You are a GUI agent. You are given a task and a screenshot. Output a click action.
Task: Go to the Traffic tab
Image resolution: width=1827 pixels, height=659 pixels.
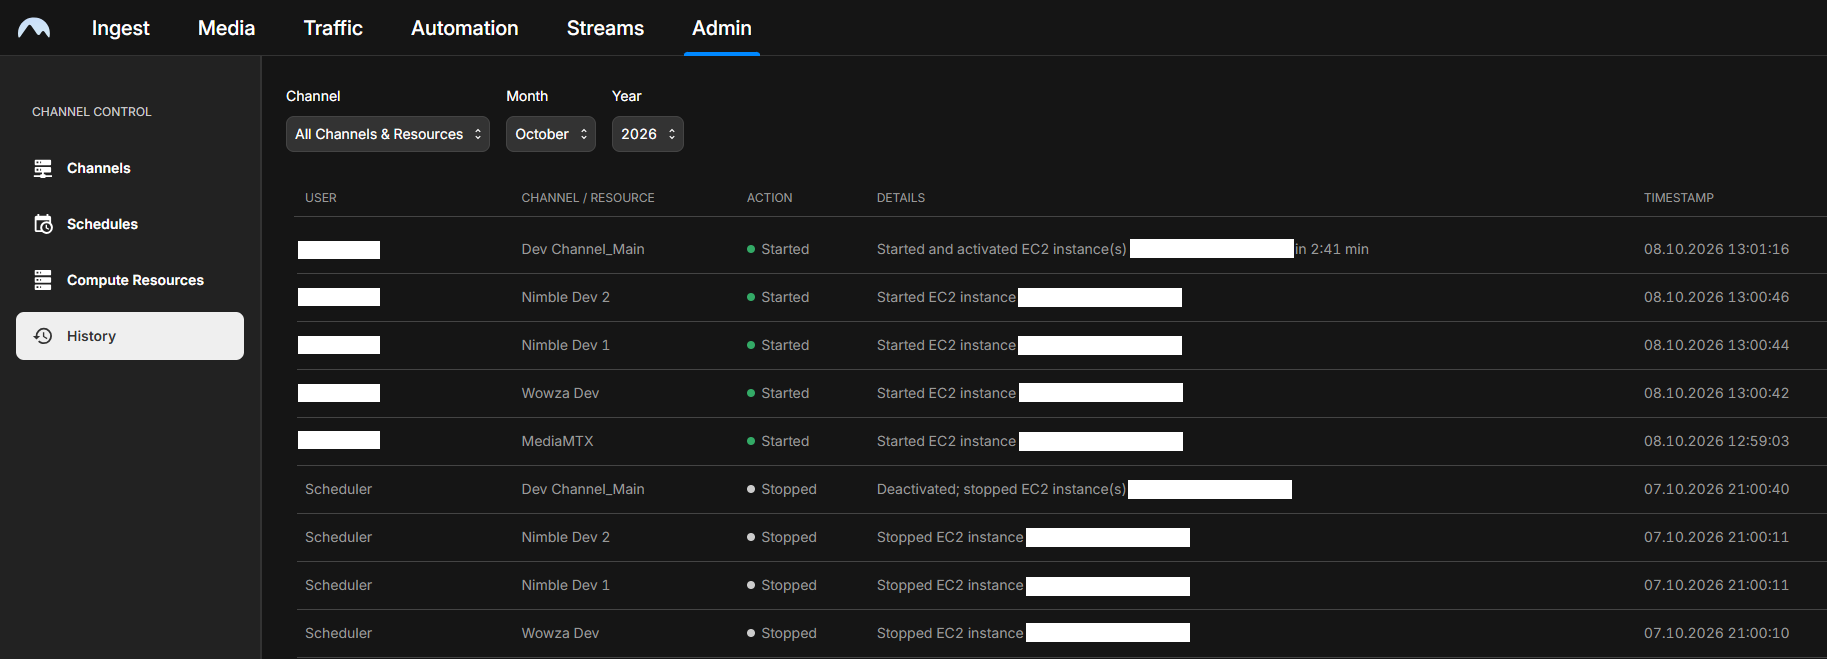click(333, 28)
